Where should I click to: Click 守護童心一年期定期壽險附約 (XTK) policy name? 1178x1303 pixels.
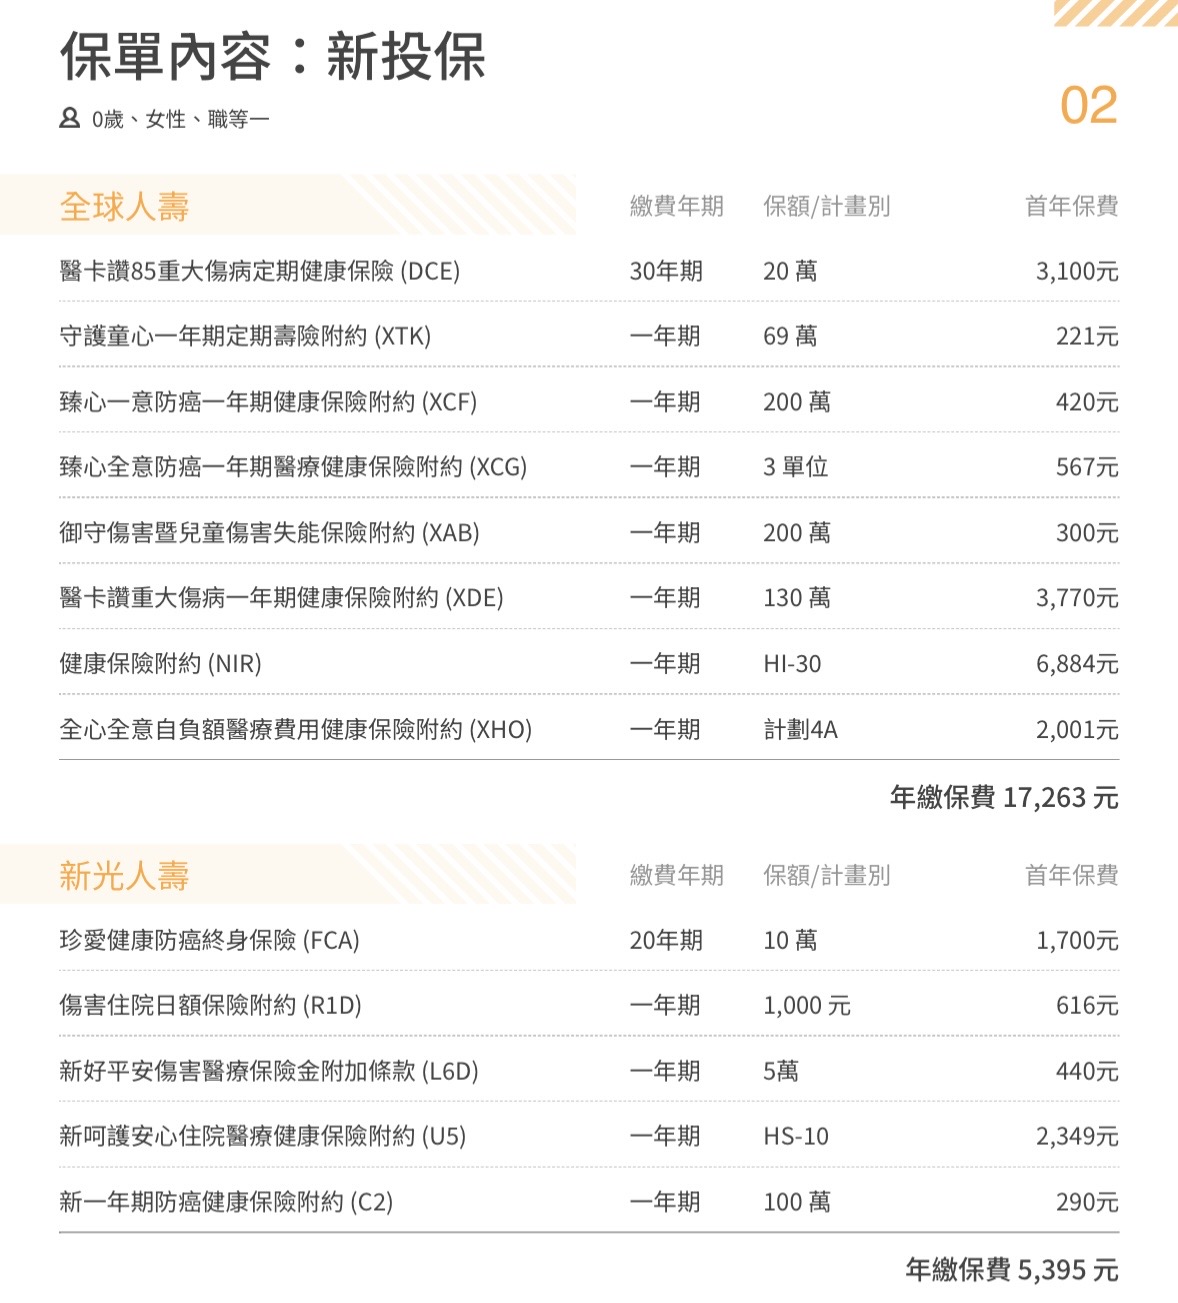point(245,336)
